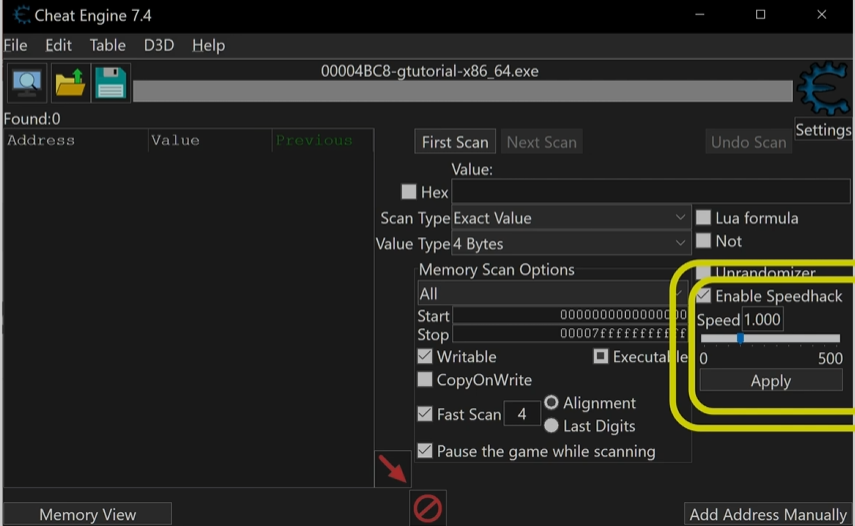Toggle the Not checkbox
Viewport: 855px width, 526px height.
point(703,240)
